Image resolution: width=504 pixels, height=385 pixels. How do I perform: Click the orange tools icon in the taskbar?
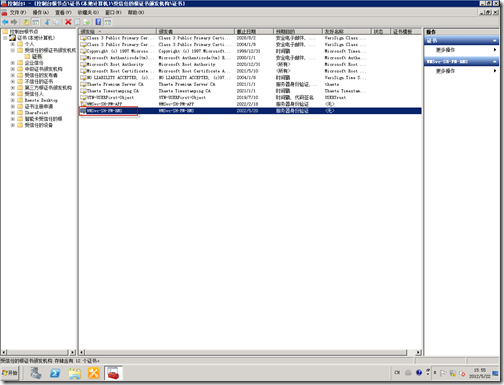(x=94, y=373)
